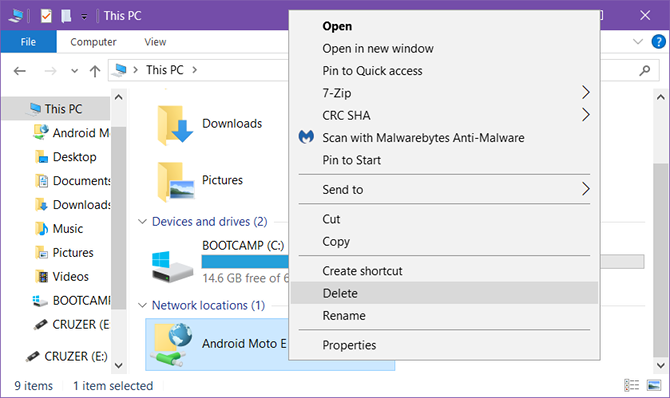Expand the ribbon with the chevron
This screenshot has width=670, height=398.
tap(638, 41)
